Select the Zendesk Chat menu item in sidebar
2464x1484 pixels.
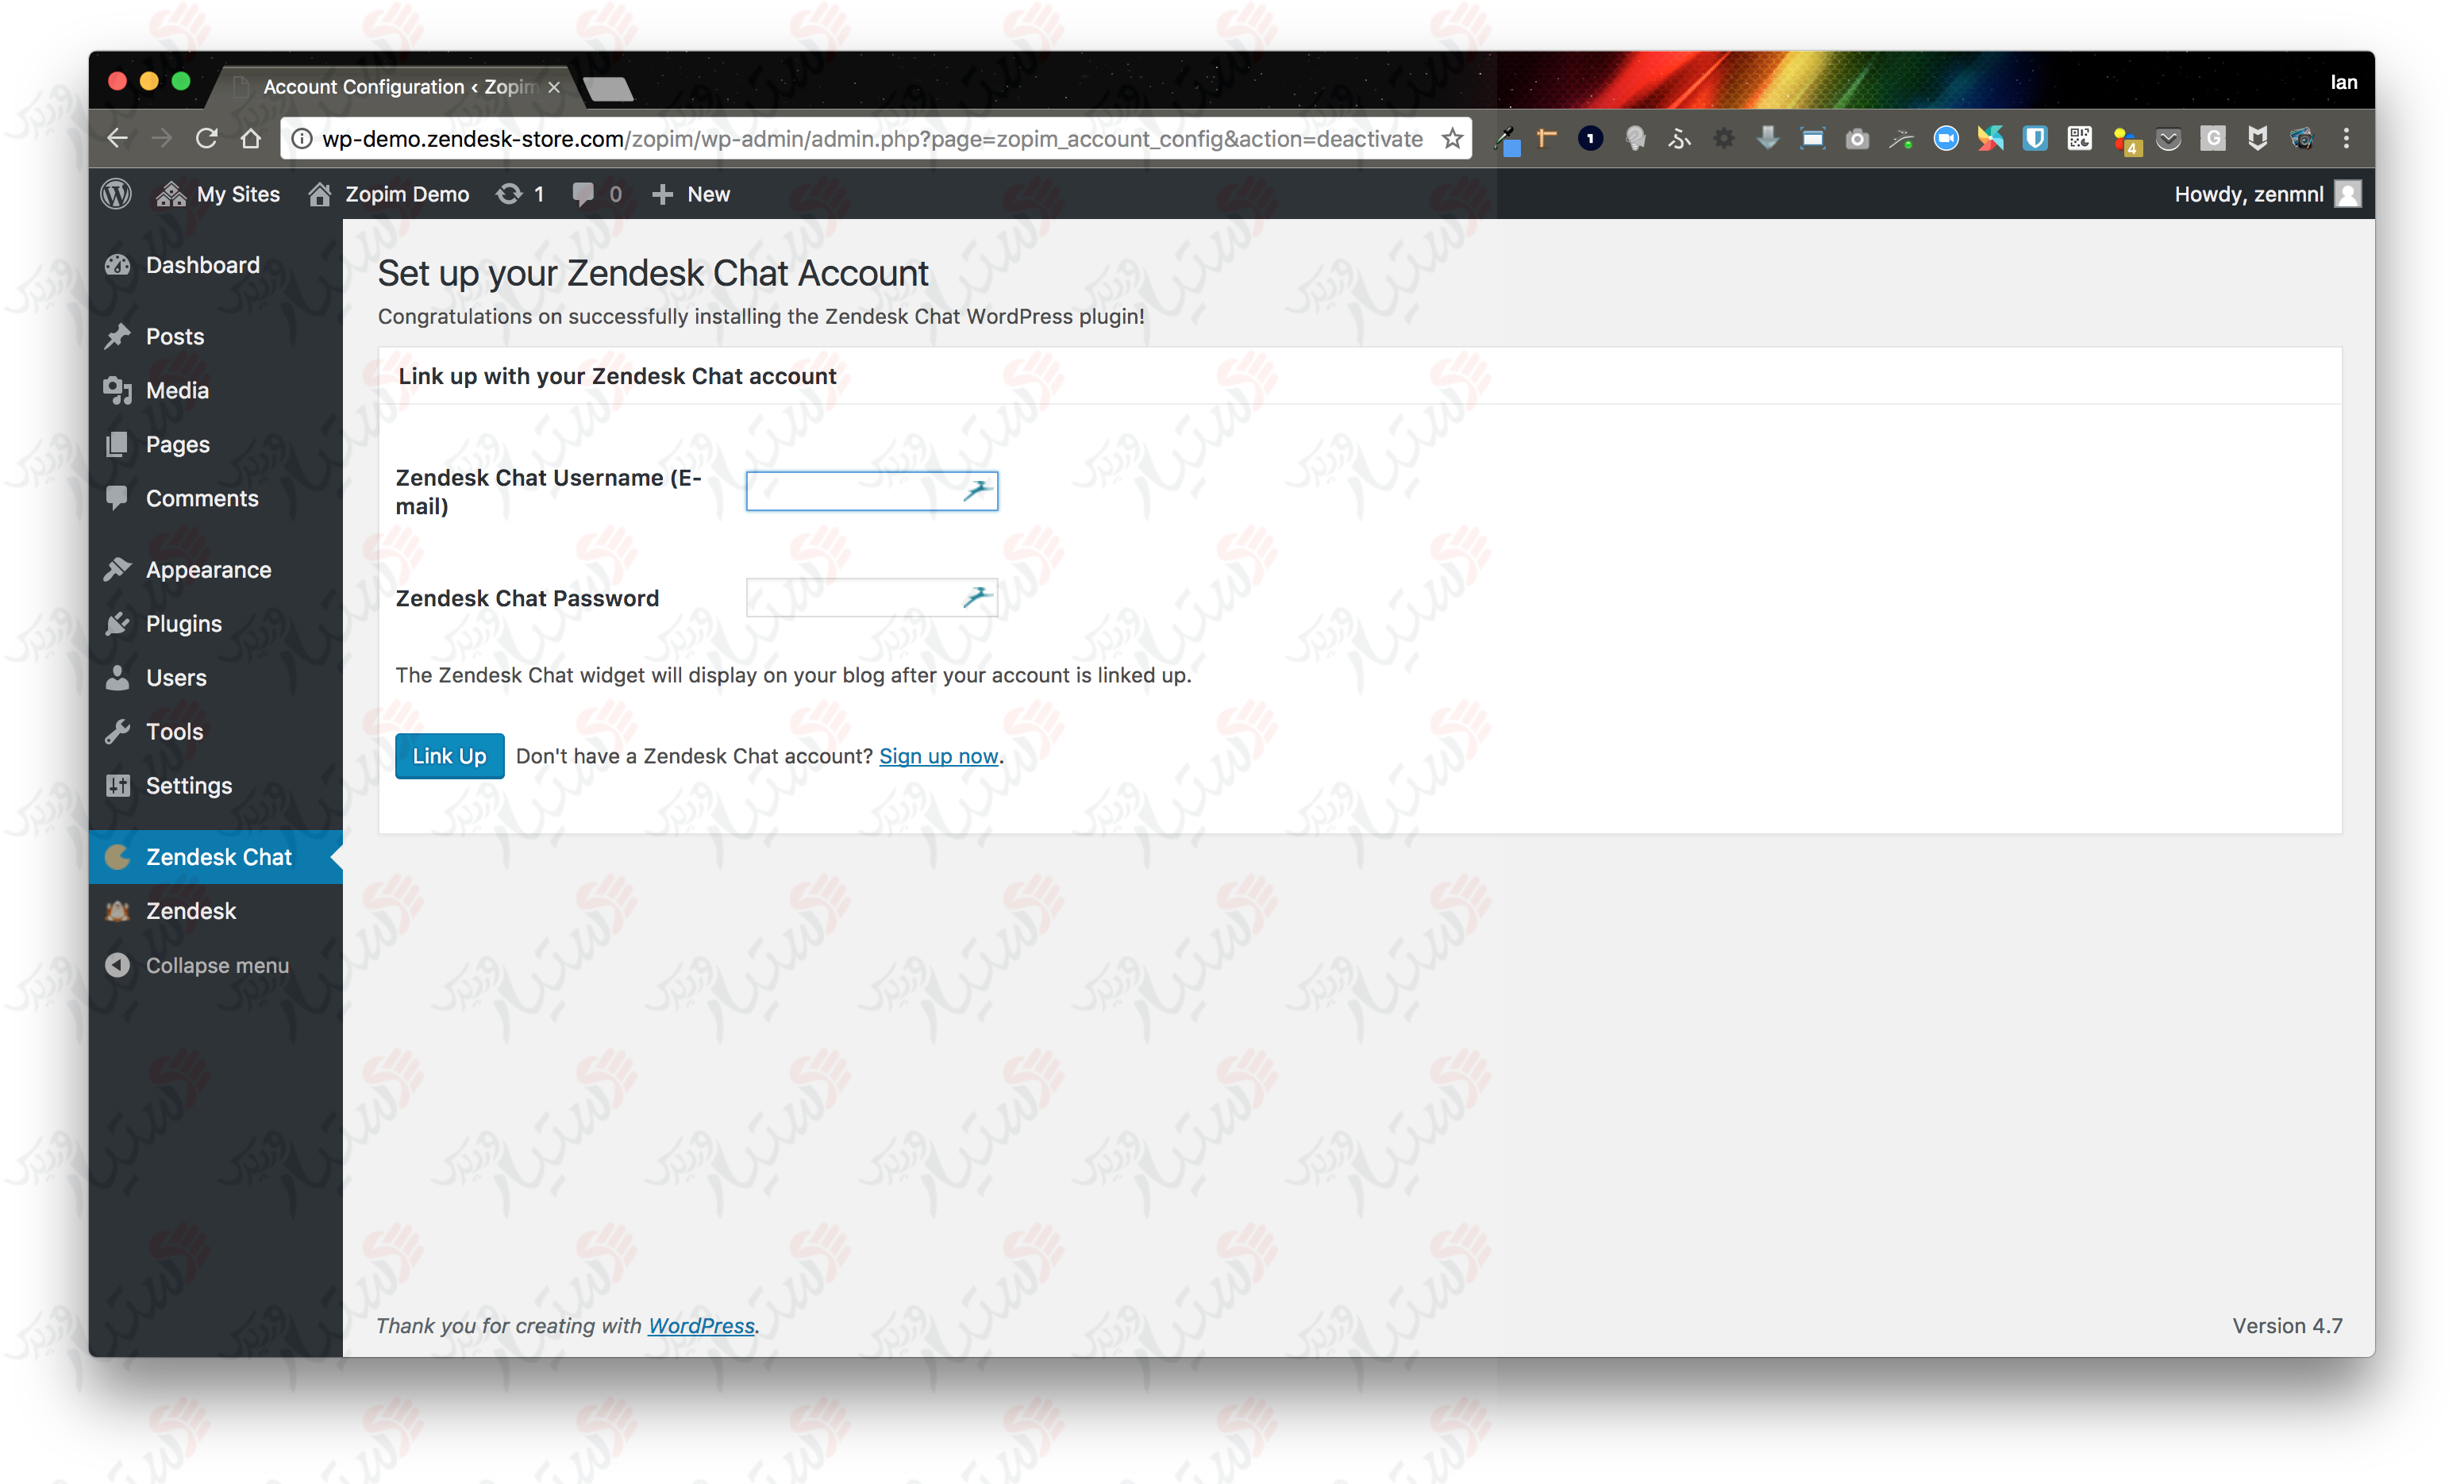[218, 856]
